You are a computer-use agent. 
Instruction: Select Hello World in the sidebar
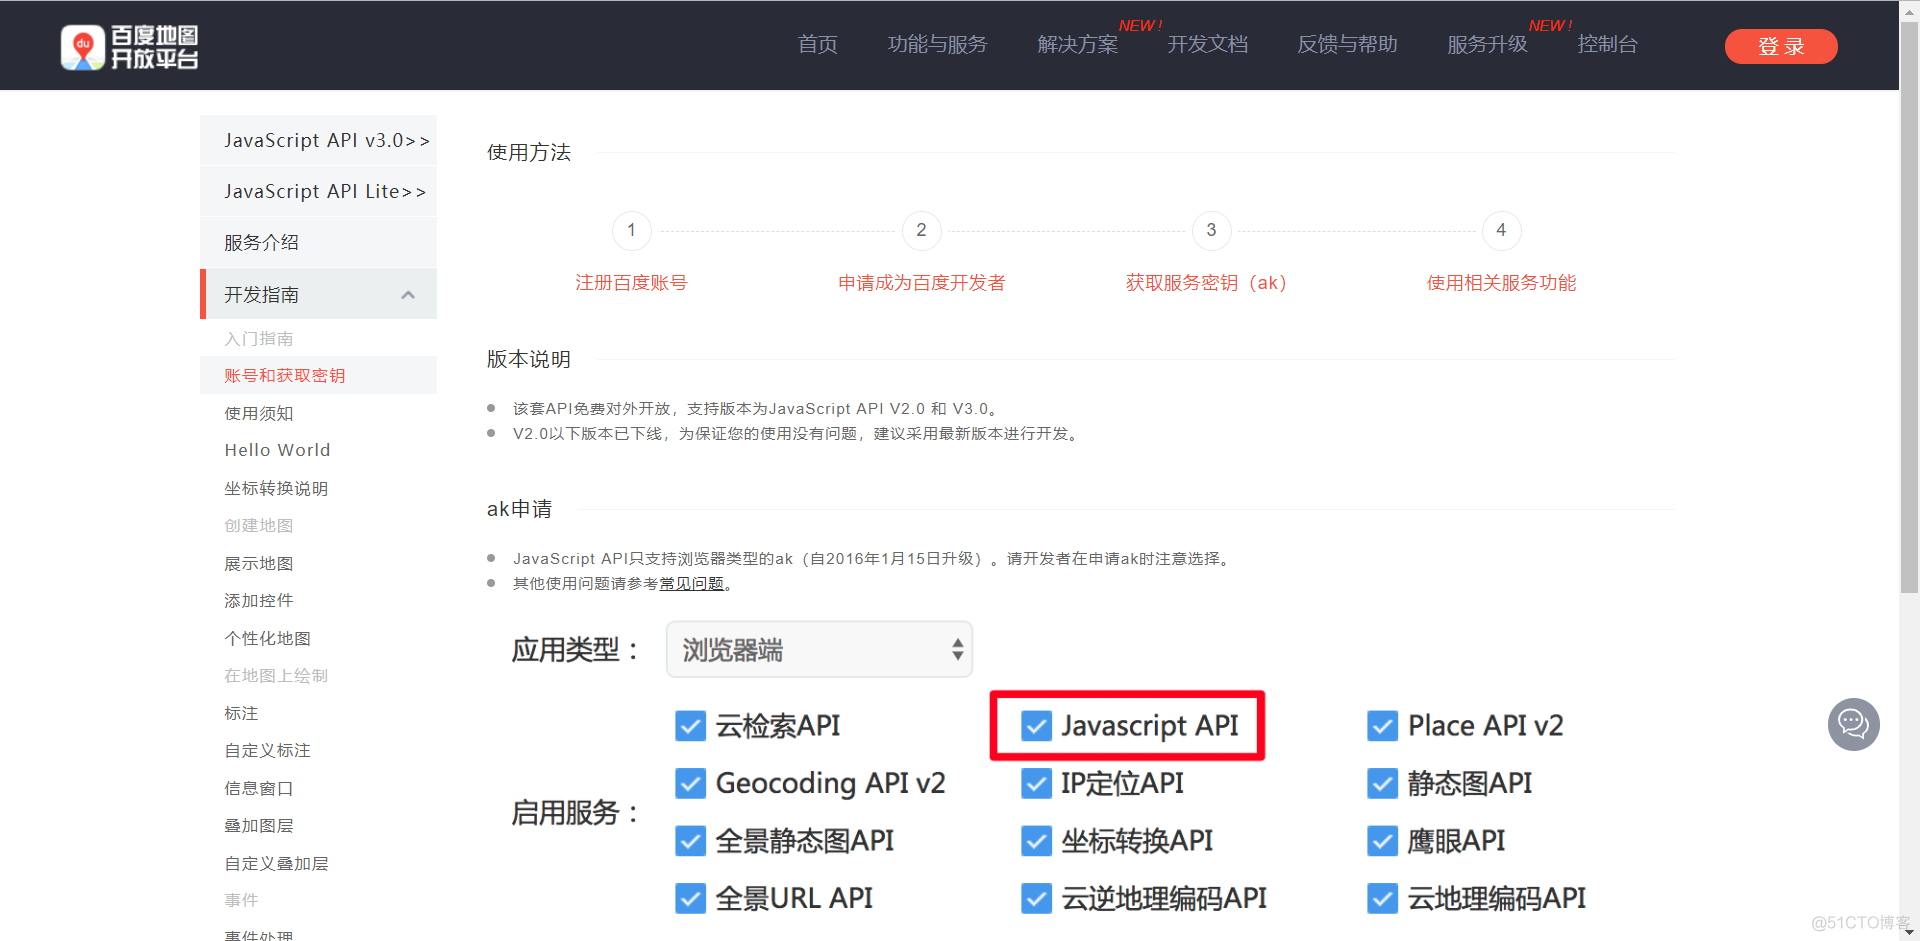tap(277, 450)
